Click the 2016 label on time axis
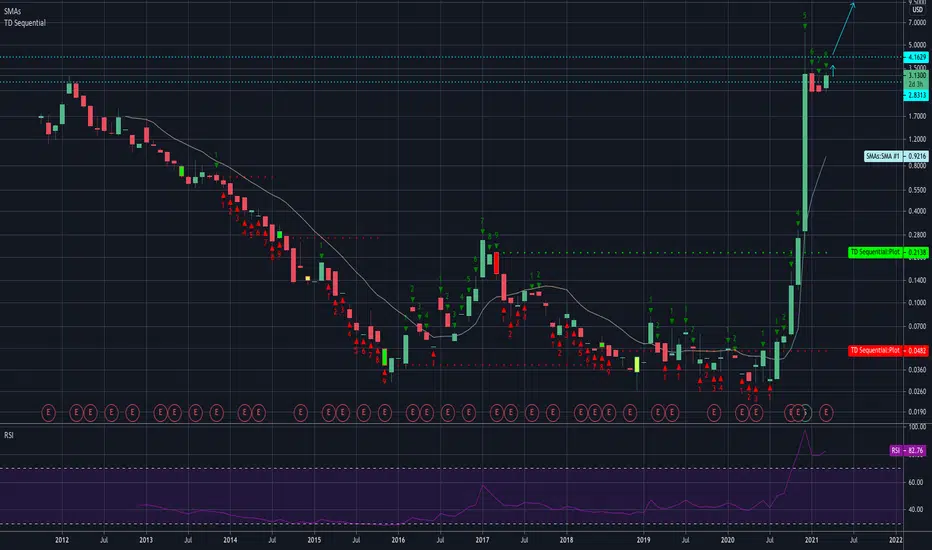 [398, 540]
